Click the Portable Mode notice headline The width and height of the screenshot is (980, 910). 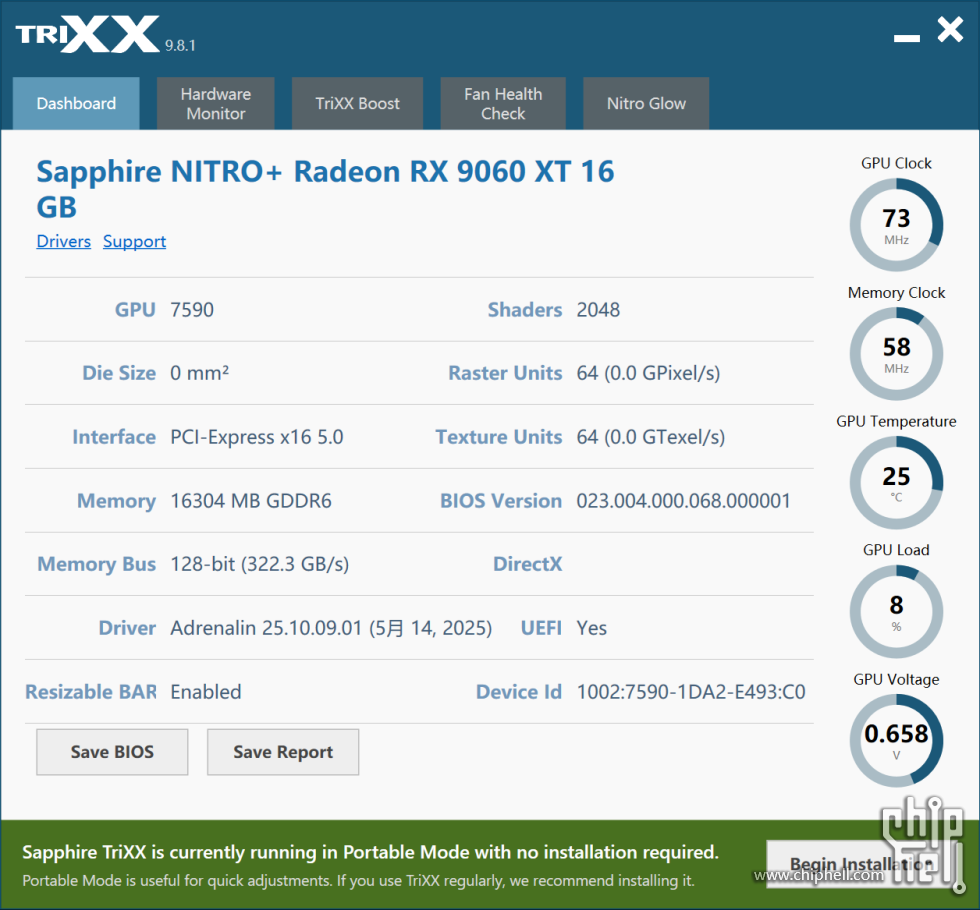tap(370, 852)
